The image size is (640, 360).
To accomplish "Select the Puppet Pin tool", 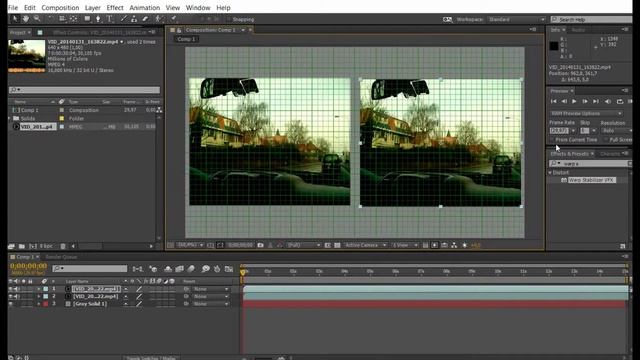I will coord(173,19).
